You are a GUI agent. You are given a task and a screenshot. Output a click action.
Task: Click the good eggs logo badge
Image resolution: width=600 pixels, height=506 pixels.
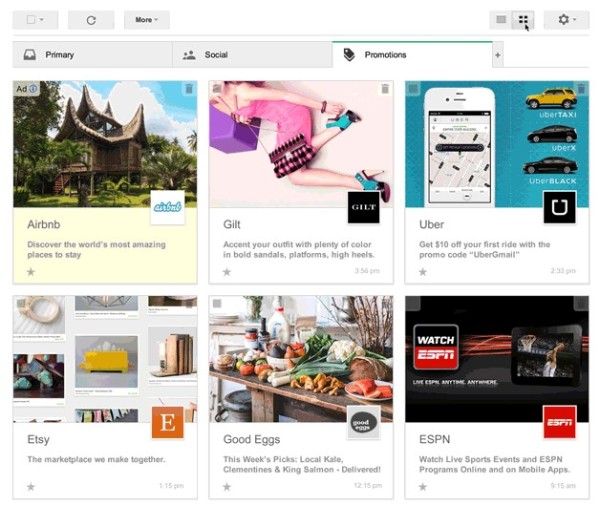(x=364, y=422)
